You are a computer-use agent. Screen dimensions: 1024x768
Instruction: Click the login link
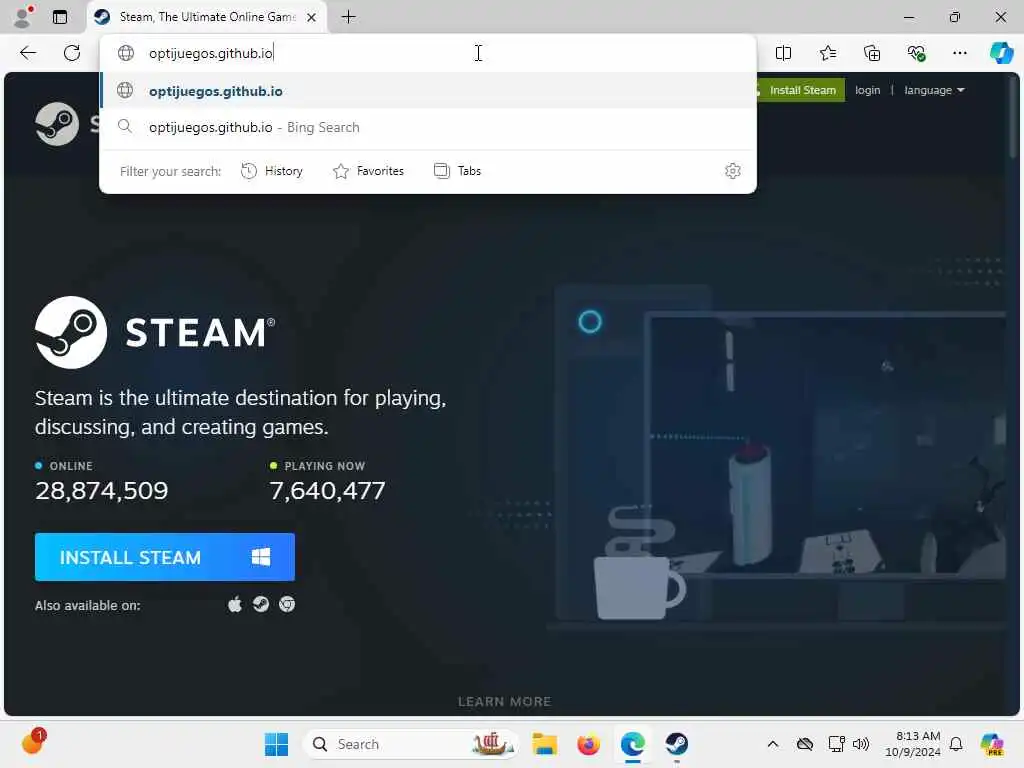[x=867, y=90]
